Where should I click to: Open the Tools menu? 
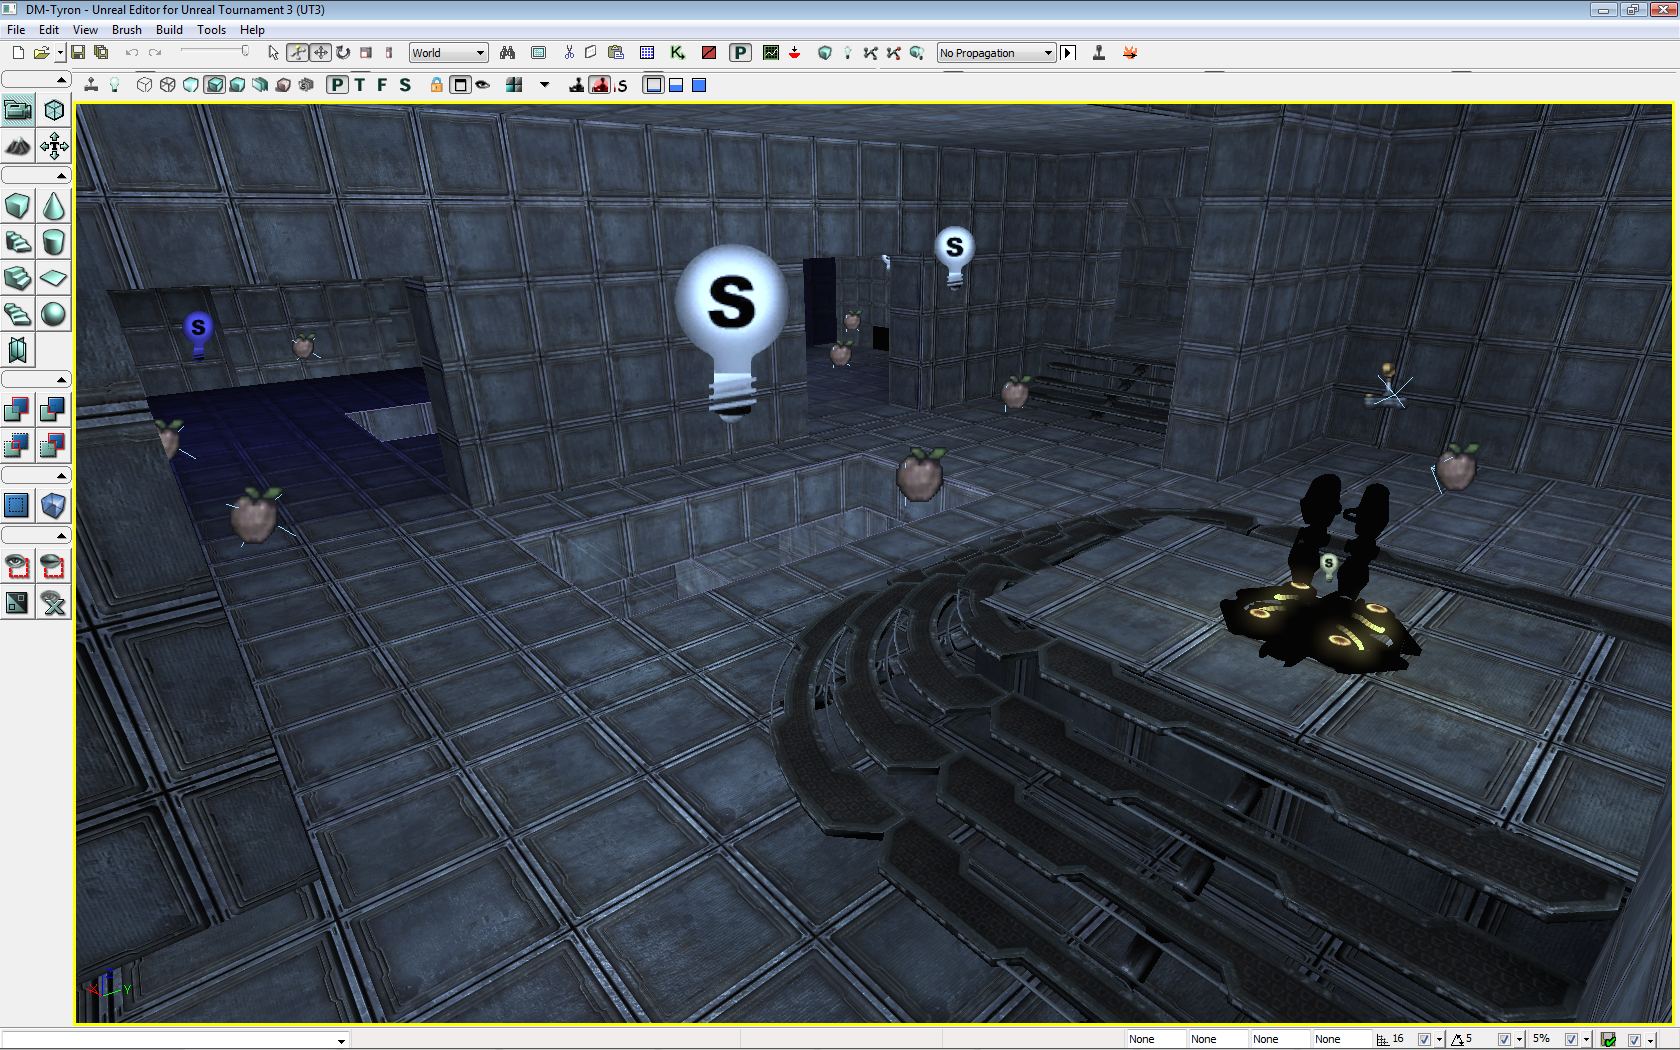click(x=211, y=30)
